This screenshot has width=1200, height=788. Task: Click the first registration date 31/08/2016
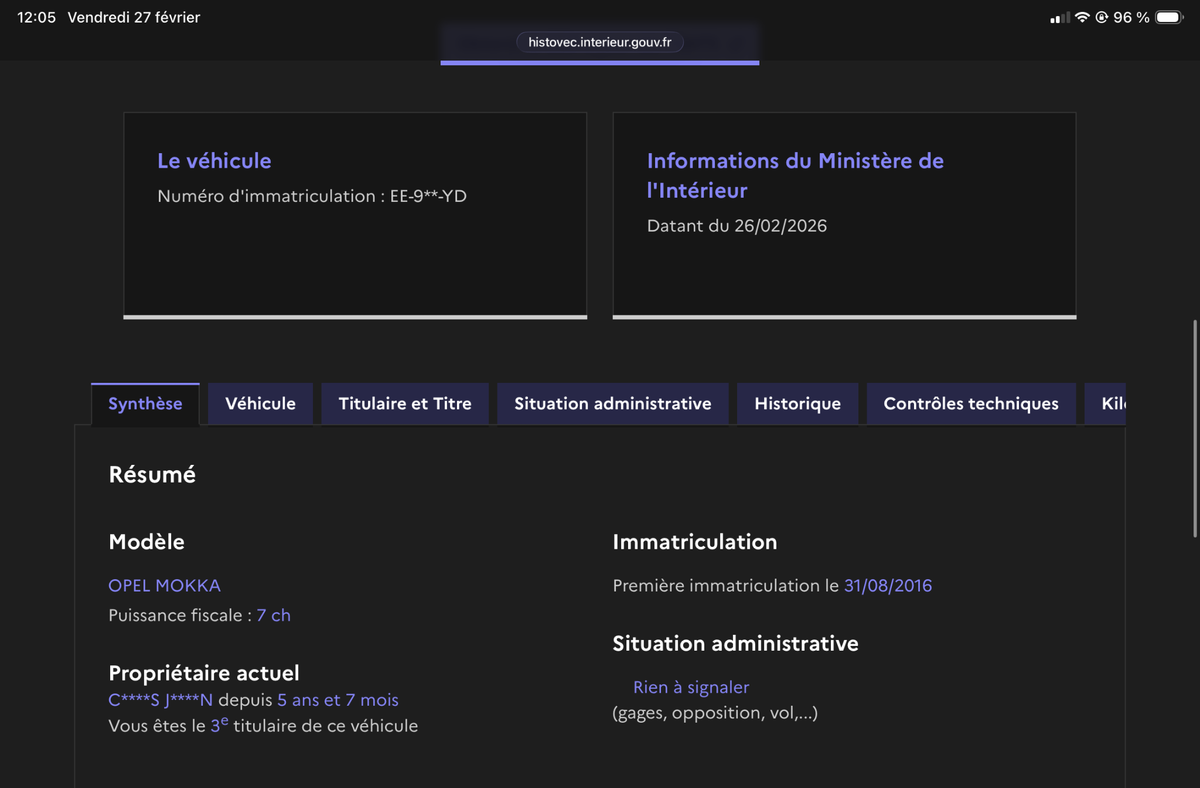click(x=887, y=585)
